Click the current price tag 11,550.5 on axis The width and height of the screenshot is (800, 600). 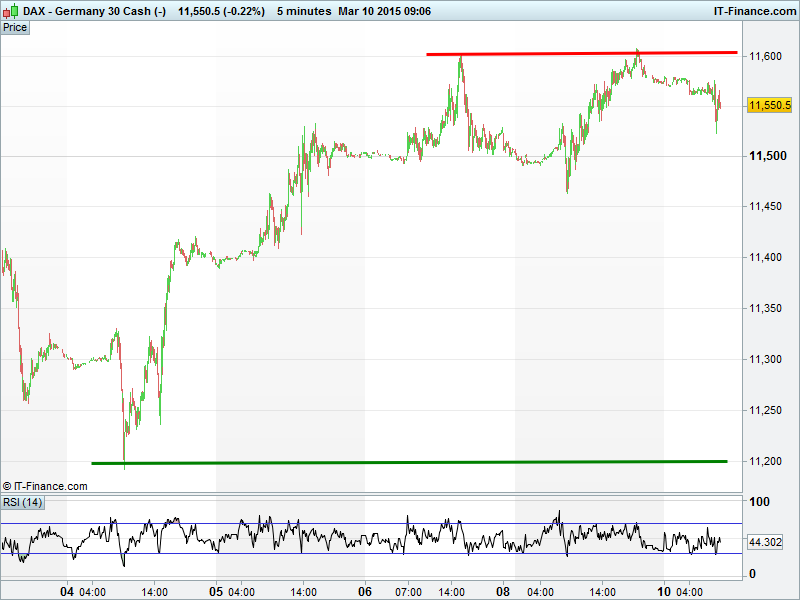coord(769,105)
